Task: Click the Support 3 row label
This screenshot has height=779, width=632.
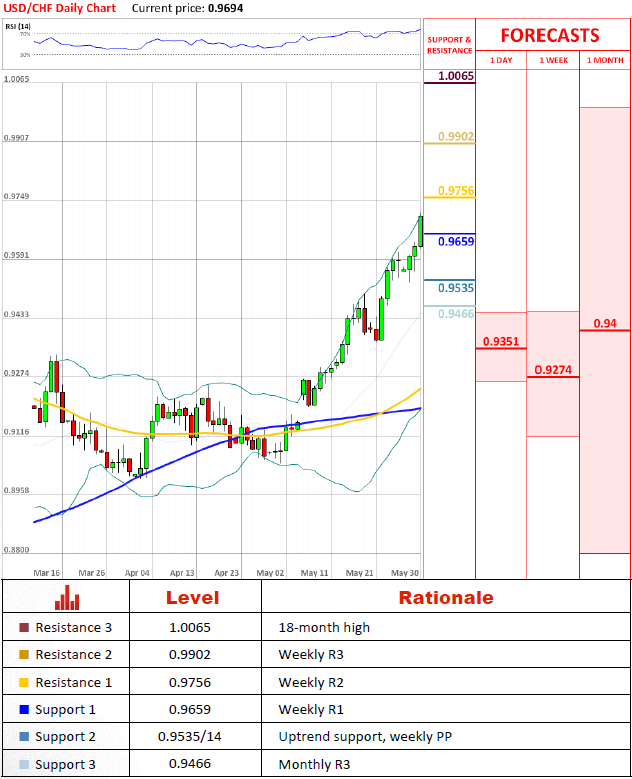Action: click(65, 764)
